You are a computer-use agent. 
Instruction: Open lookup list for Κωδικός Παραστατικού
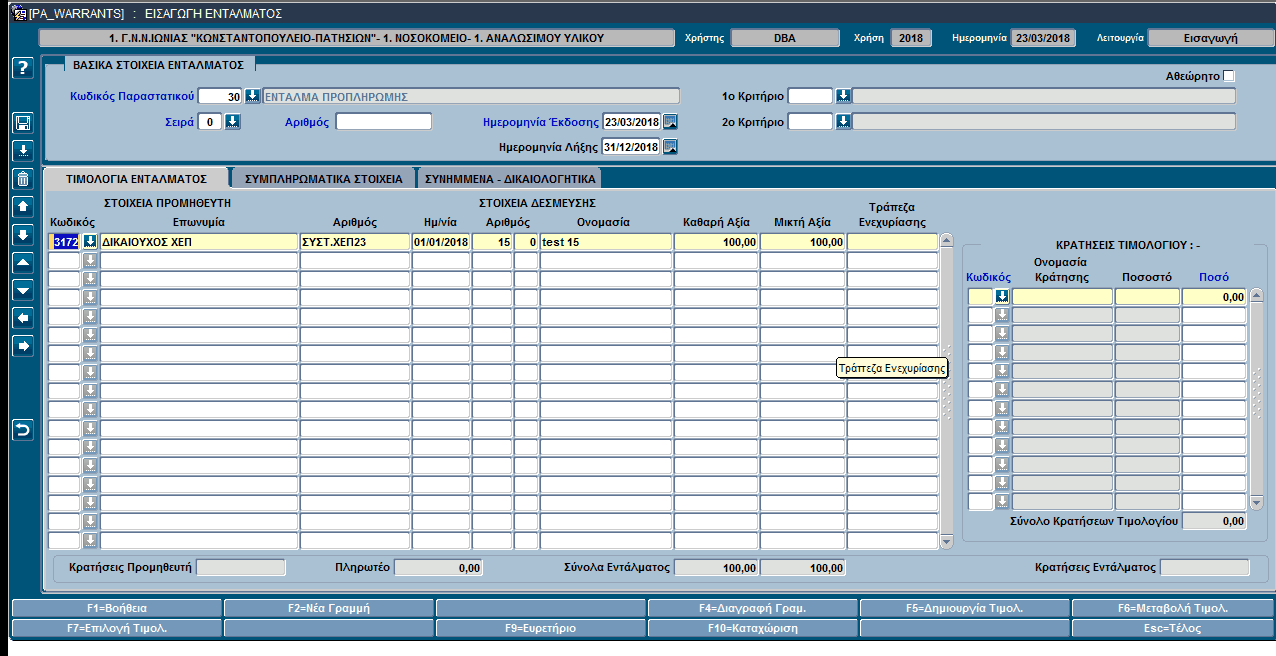click(x=253, y=96)
